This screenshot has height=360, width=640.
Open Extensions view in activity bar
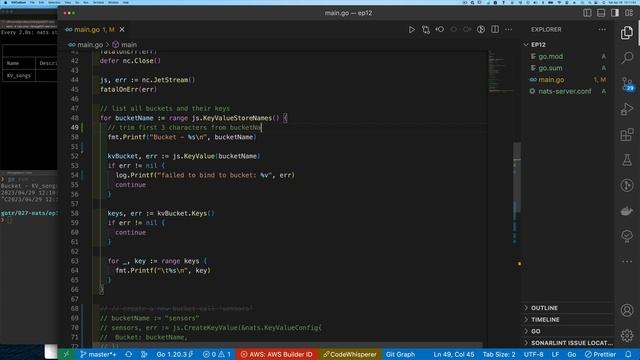(627, 134)
